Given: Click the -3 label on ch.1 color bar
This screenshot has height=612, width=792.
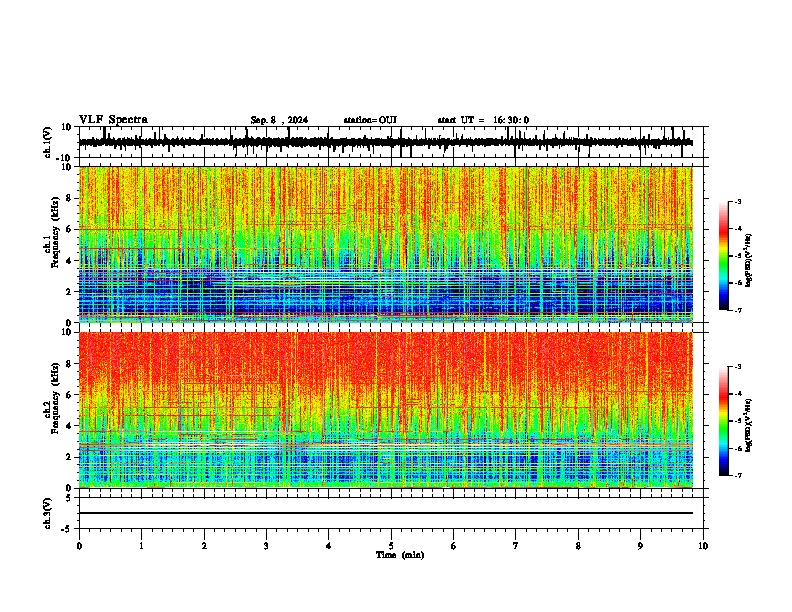Looking at the screenshot, I should click(x=738, y=201).
